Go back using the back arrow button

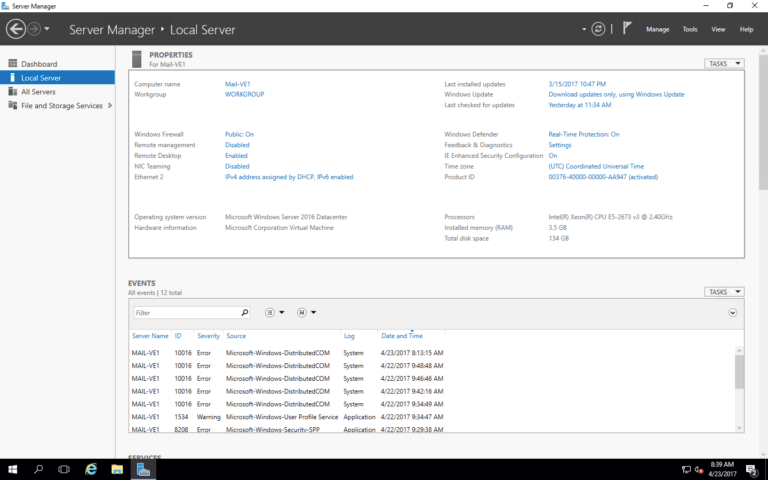coord(16,29)
